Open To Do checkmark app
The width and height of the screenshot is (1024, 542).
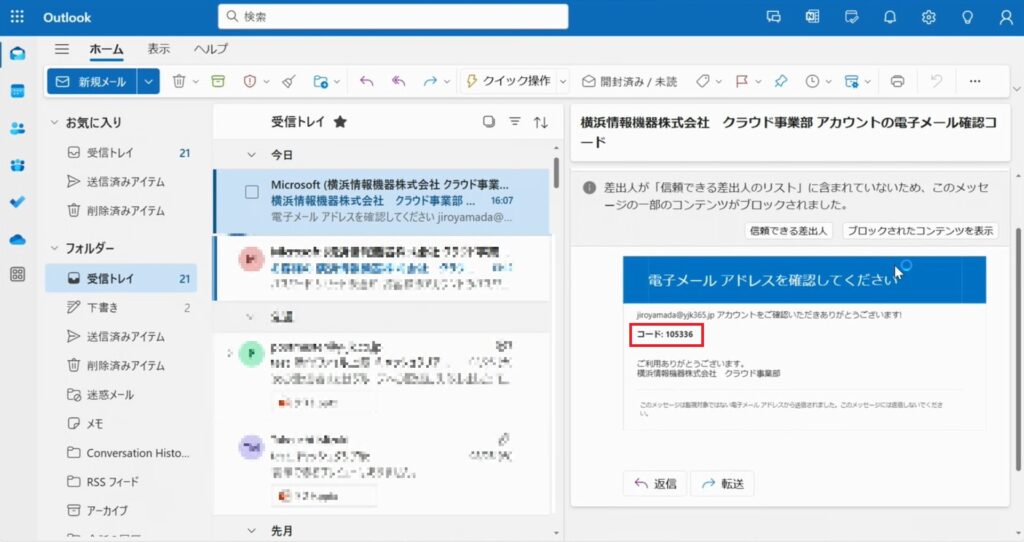[18, 202]
